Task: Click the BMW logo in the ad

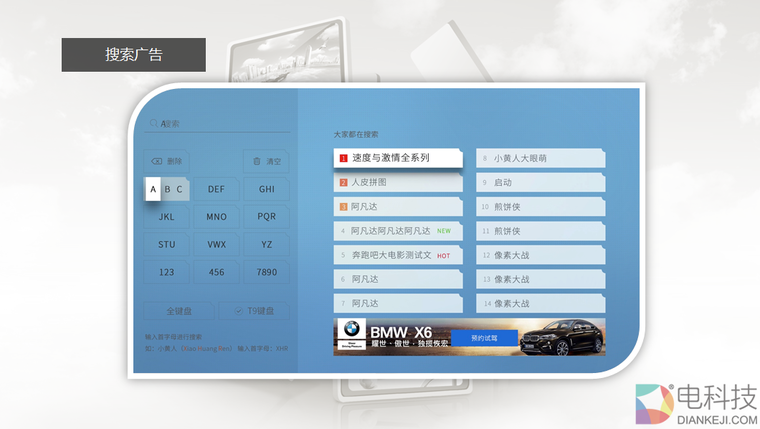Action: point(351,330)
